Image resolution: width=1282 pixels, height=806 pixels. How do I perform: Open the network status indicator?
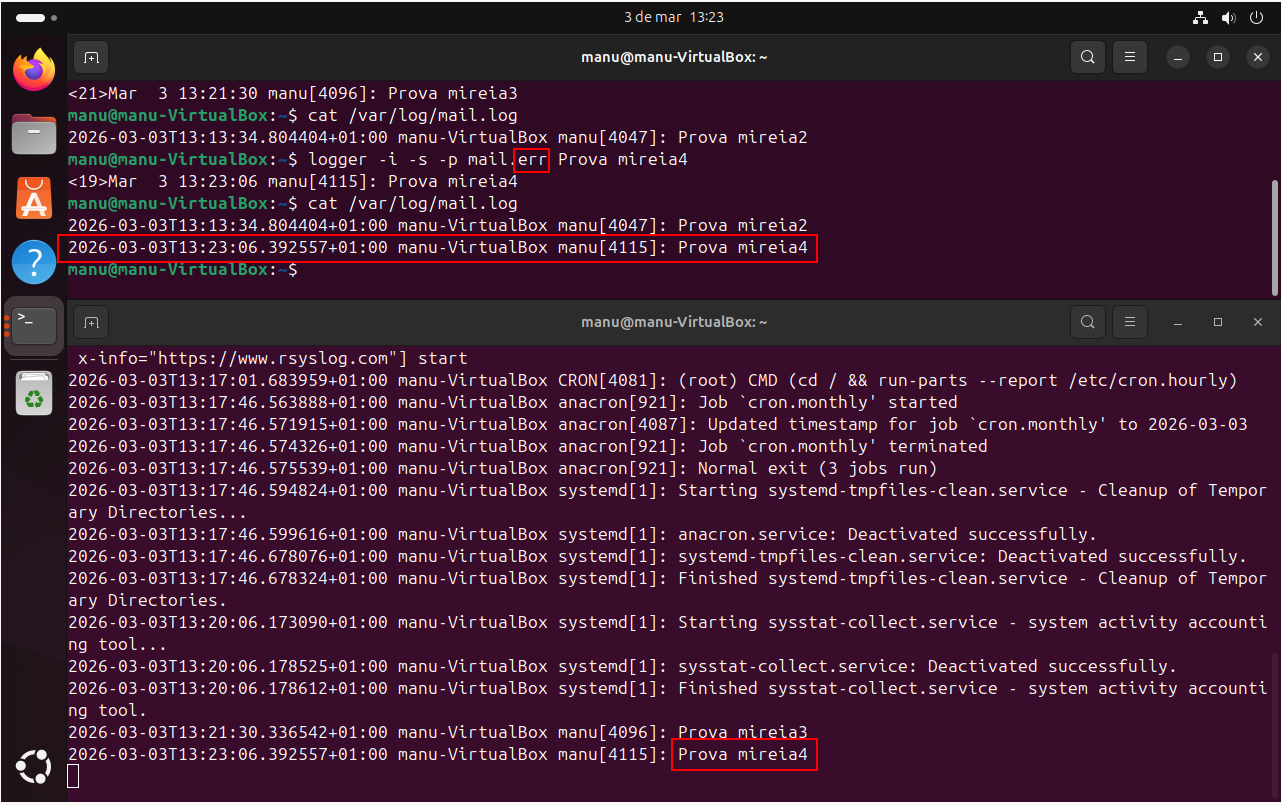pyautogui.click(x=1201, y=17)
